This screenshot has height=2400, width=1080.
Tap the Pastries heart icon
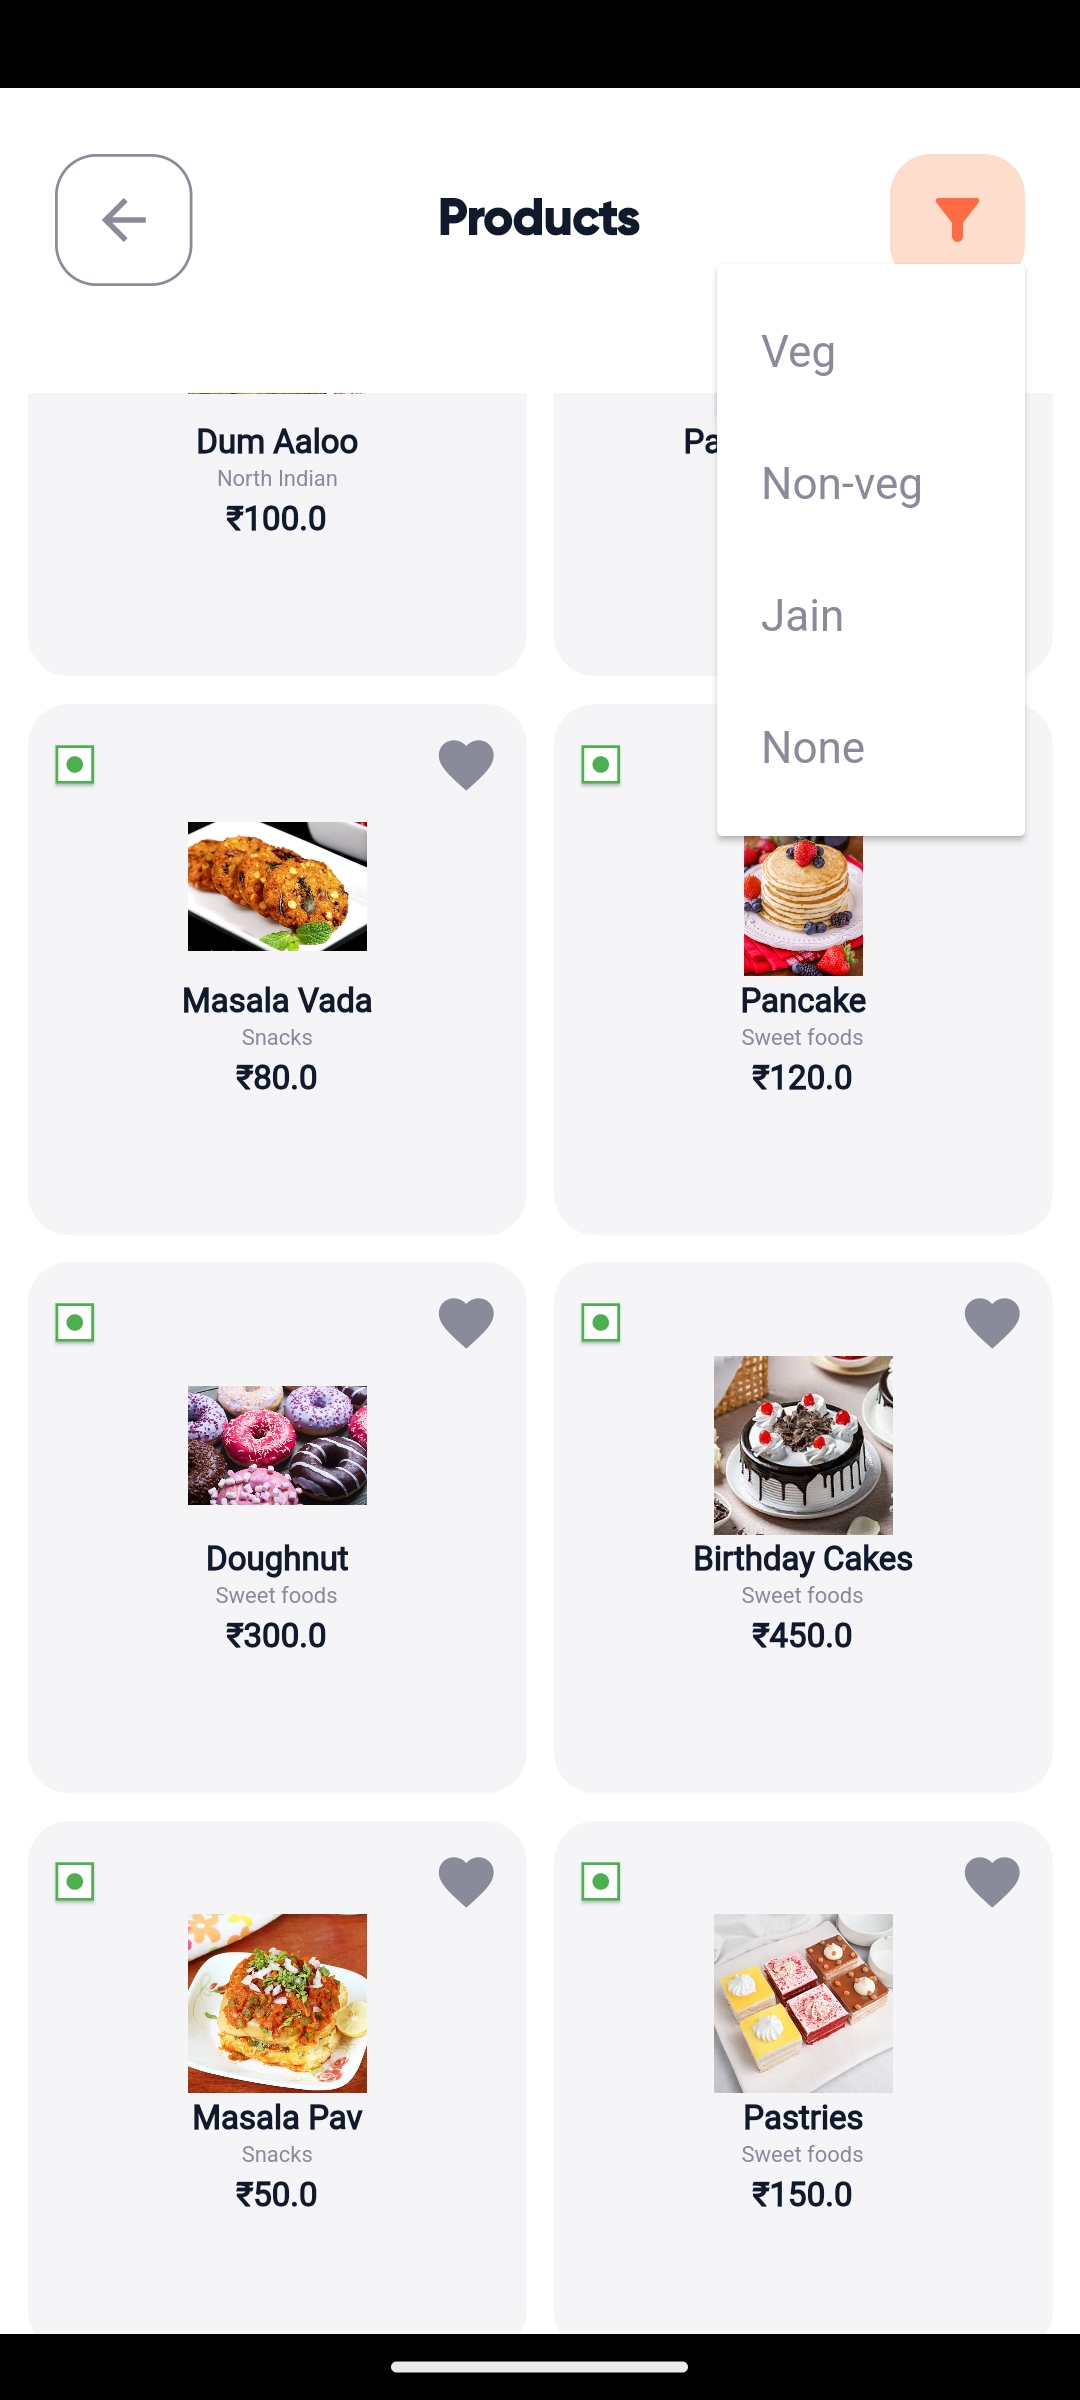(992, 1882)
